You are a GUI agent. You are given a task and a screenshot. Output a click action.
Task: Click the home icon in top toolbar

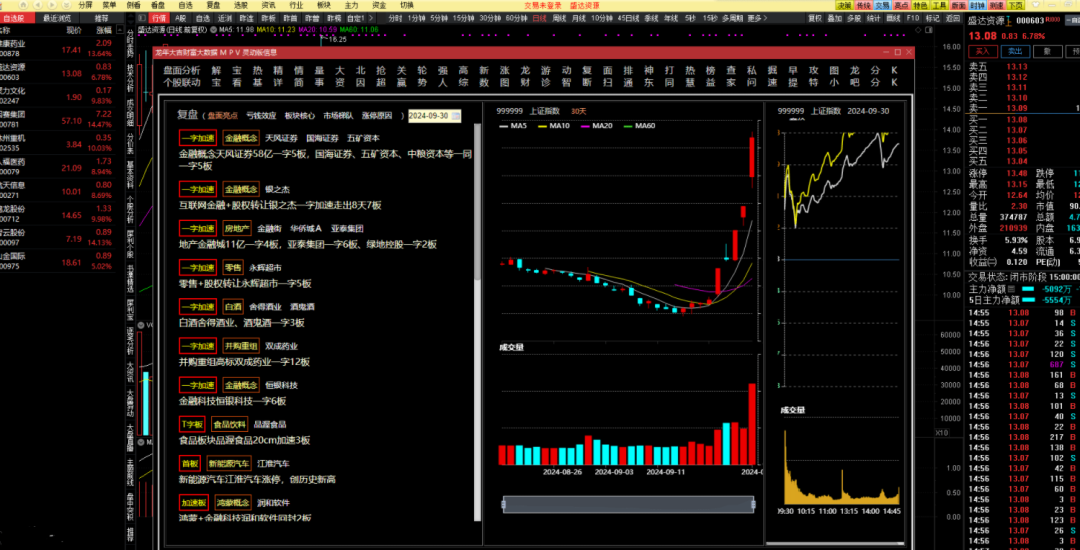23,5
